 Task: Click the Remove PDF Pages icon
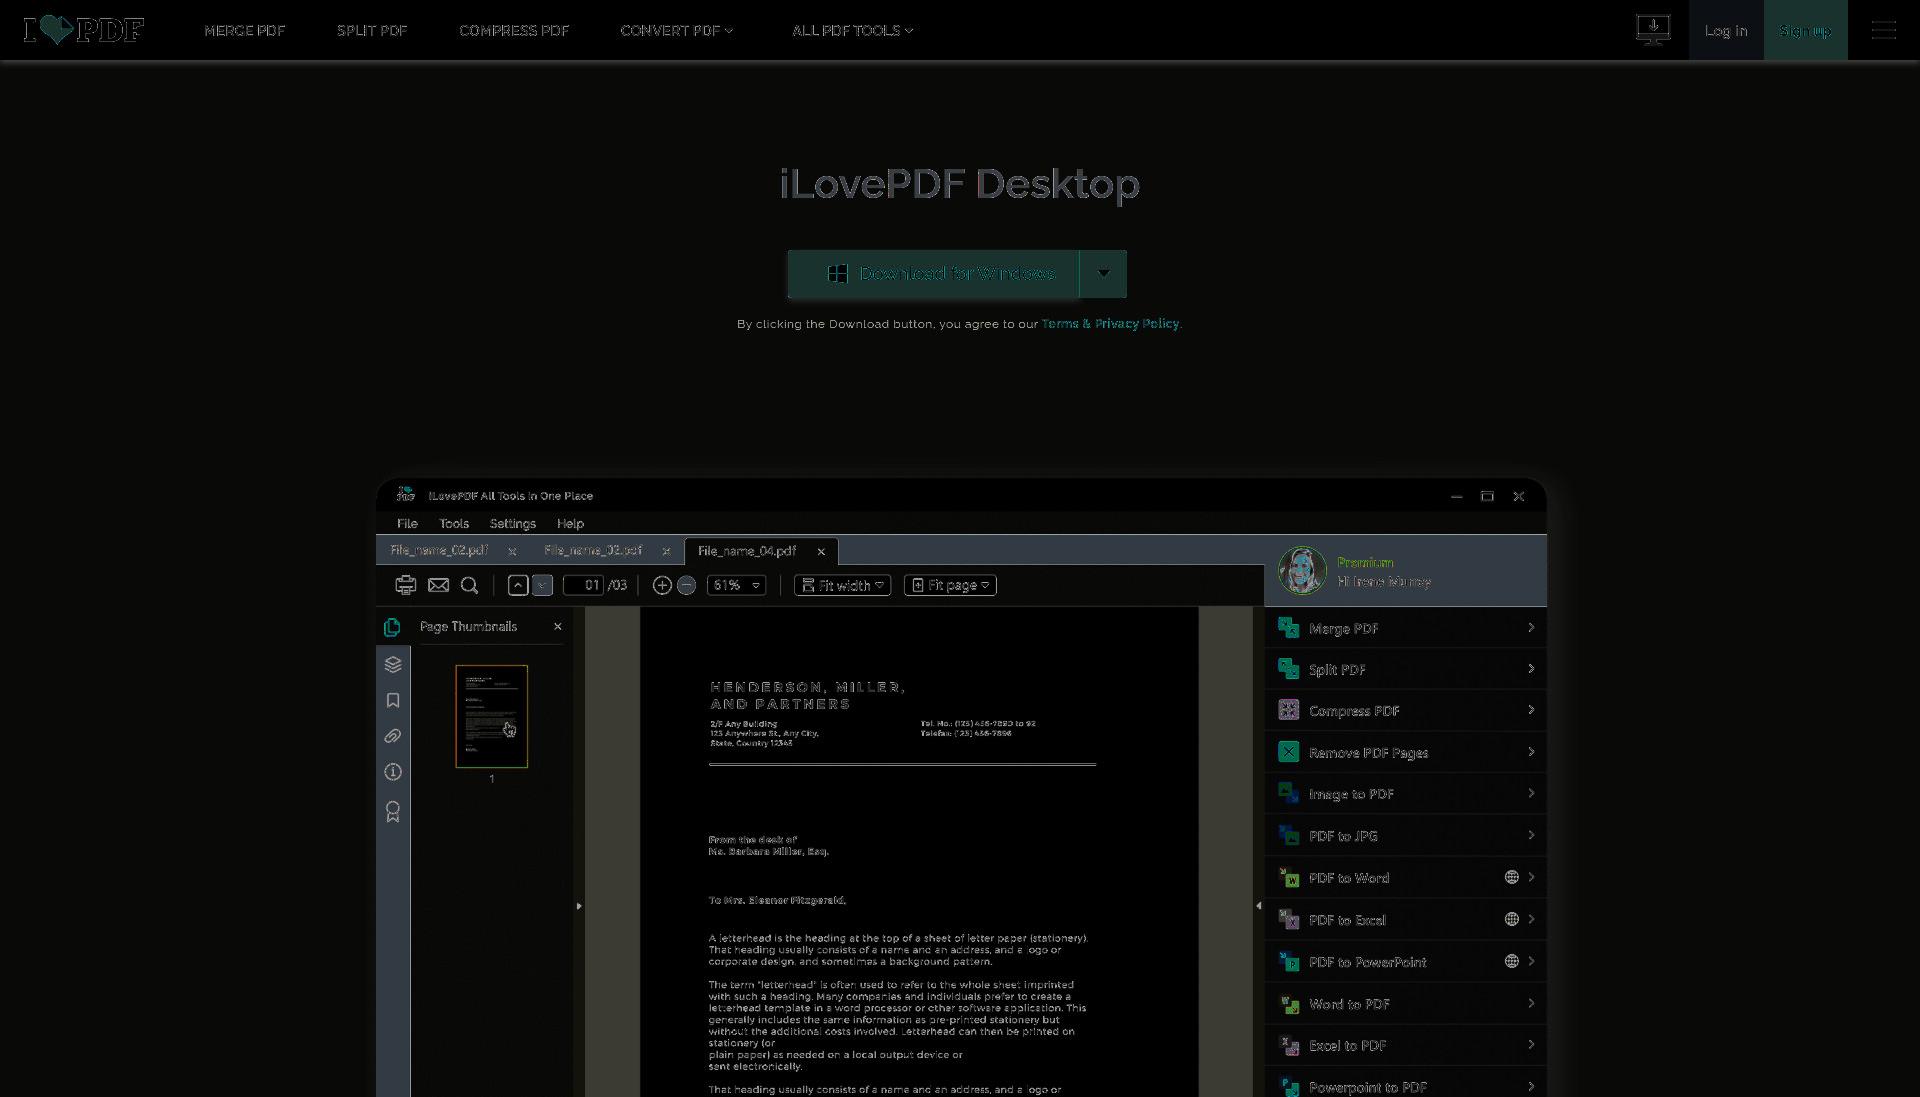[x=1289, y=752]
